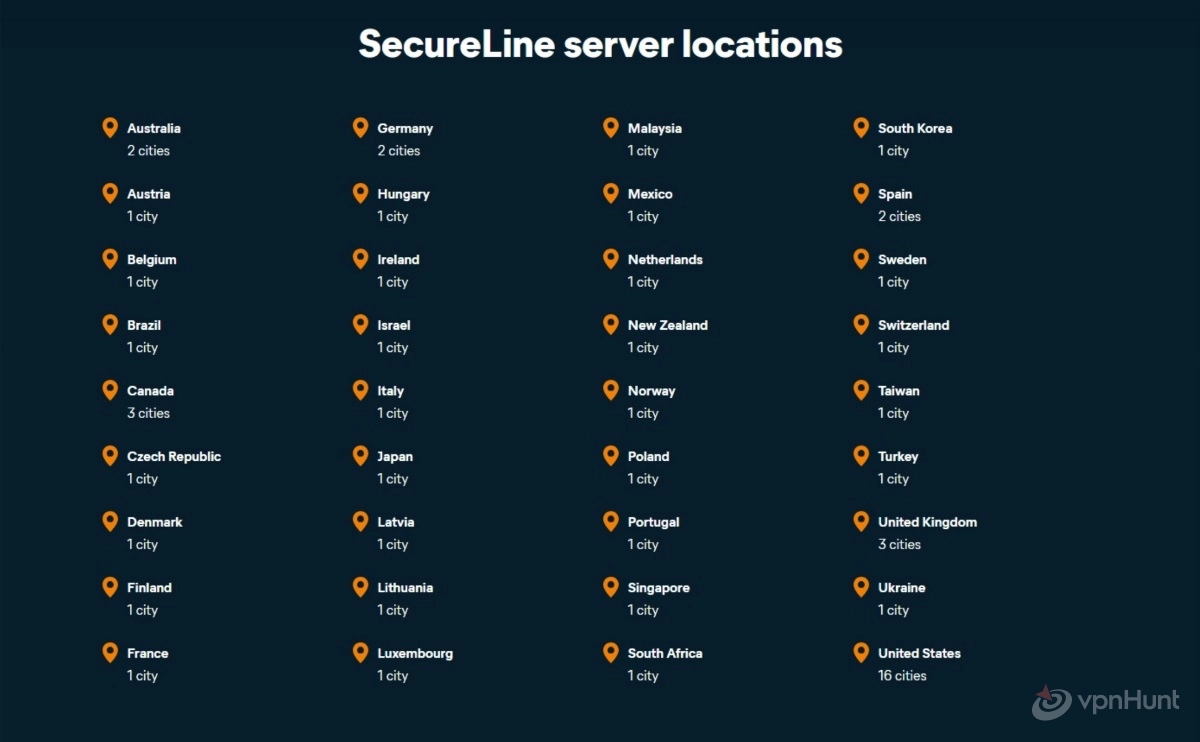Click the pin next to United Kingdom
This screenshot has width=1200, height=742.
click(x=860, y=522)
